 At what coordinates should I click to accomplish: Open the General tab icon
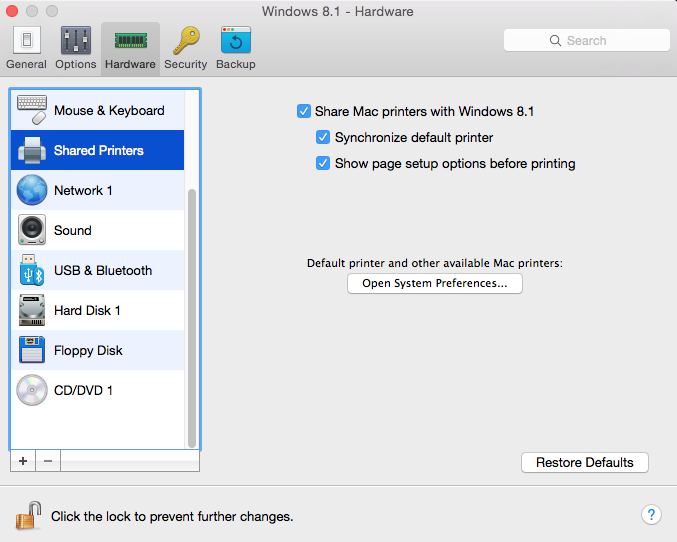click(x=27, y=40)
